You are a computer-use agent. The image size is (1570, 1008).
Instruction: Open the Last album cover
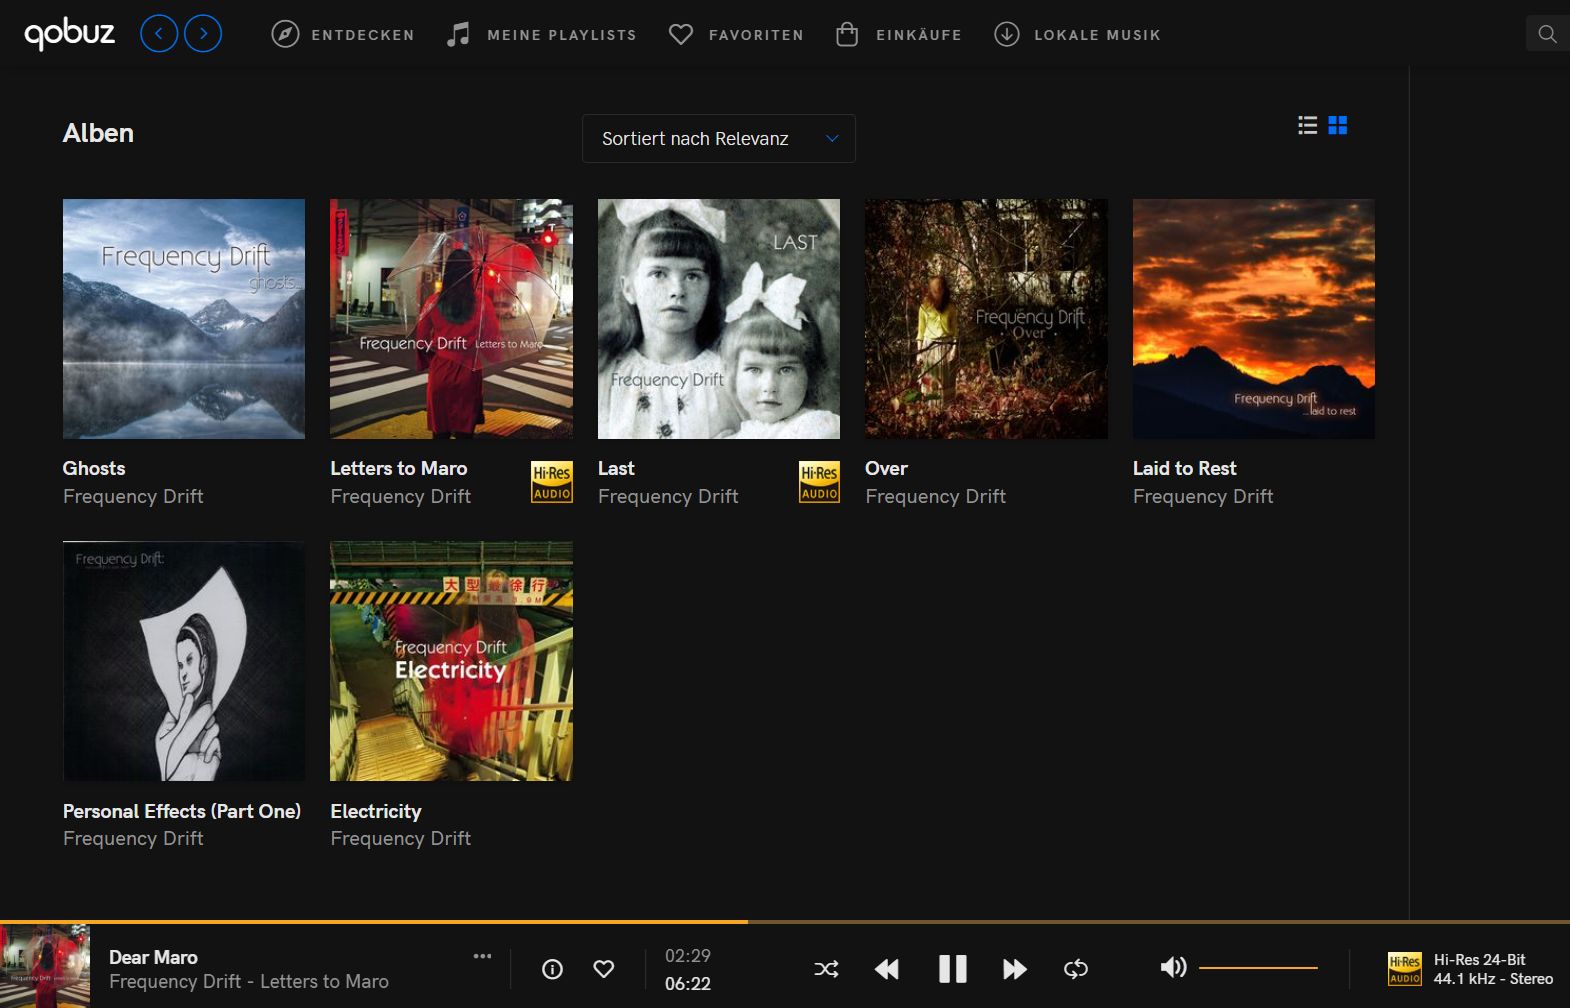[719, 319]
